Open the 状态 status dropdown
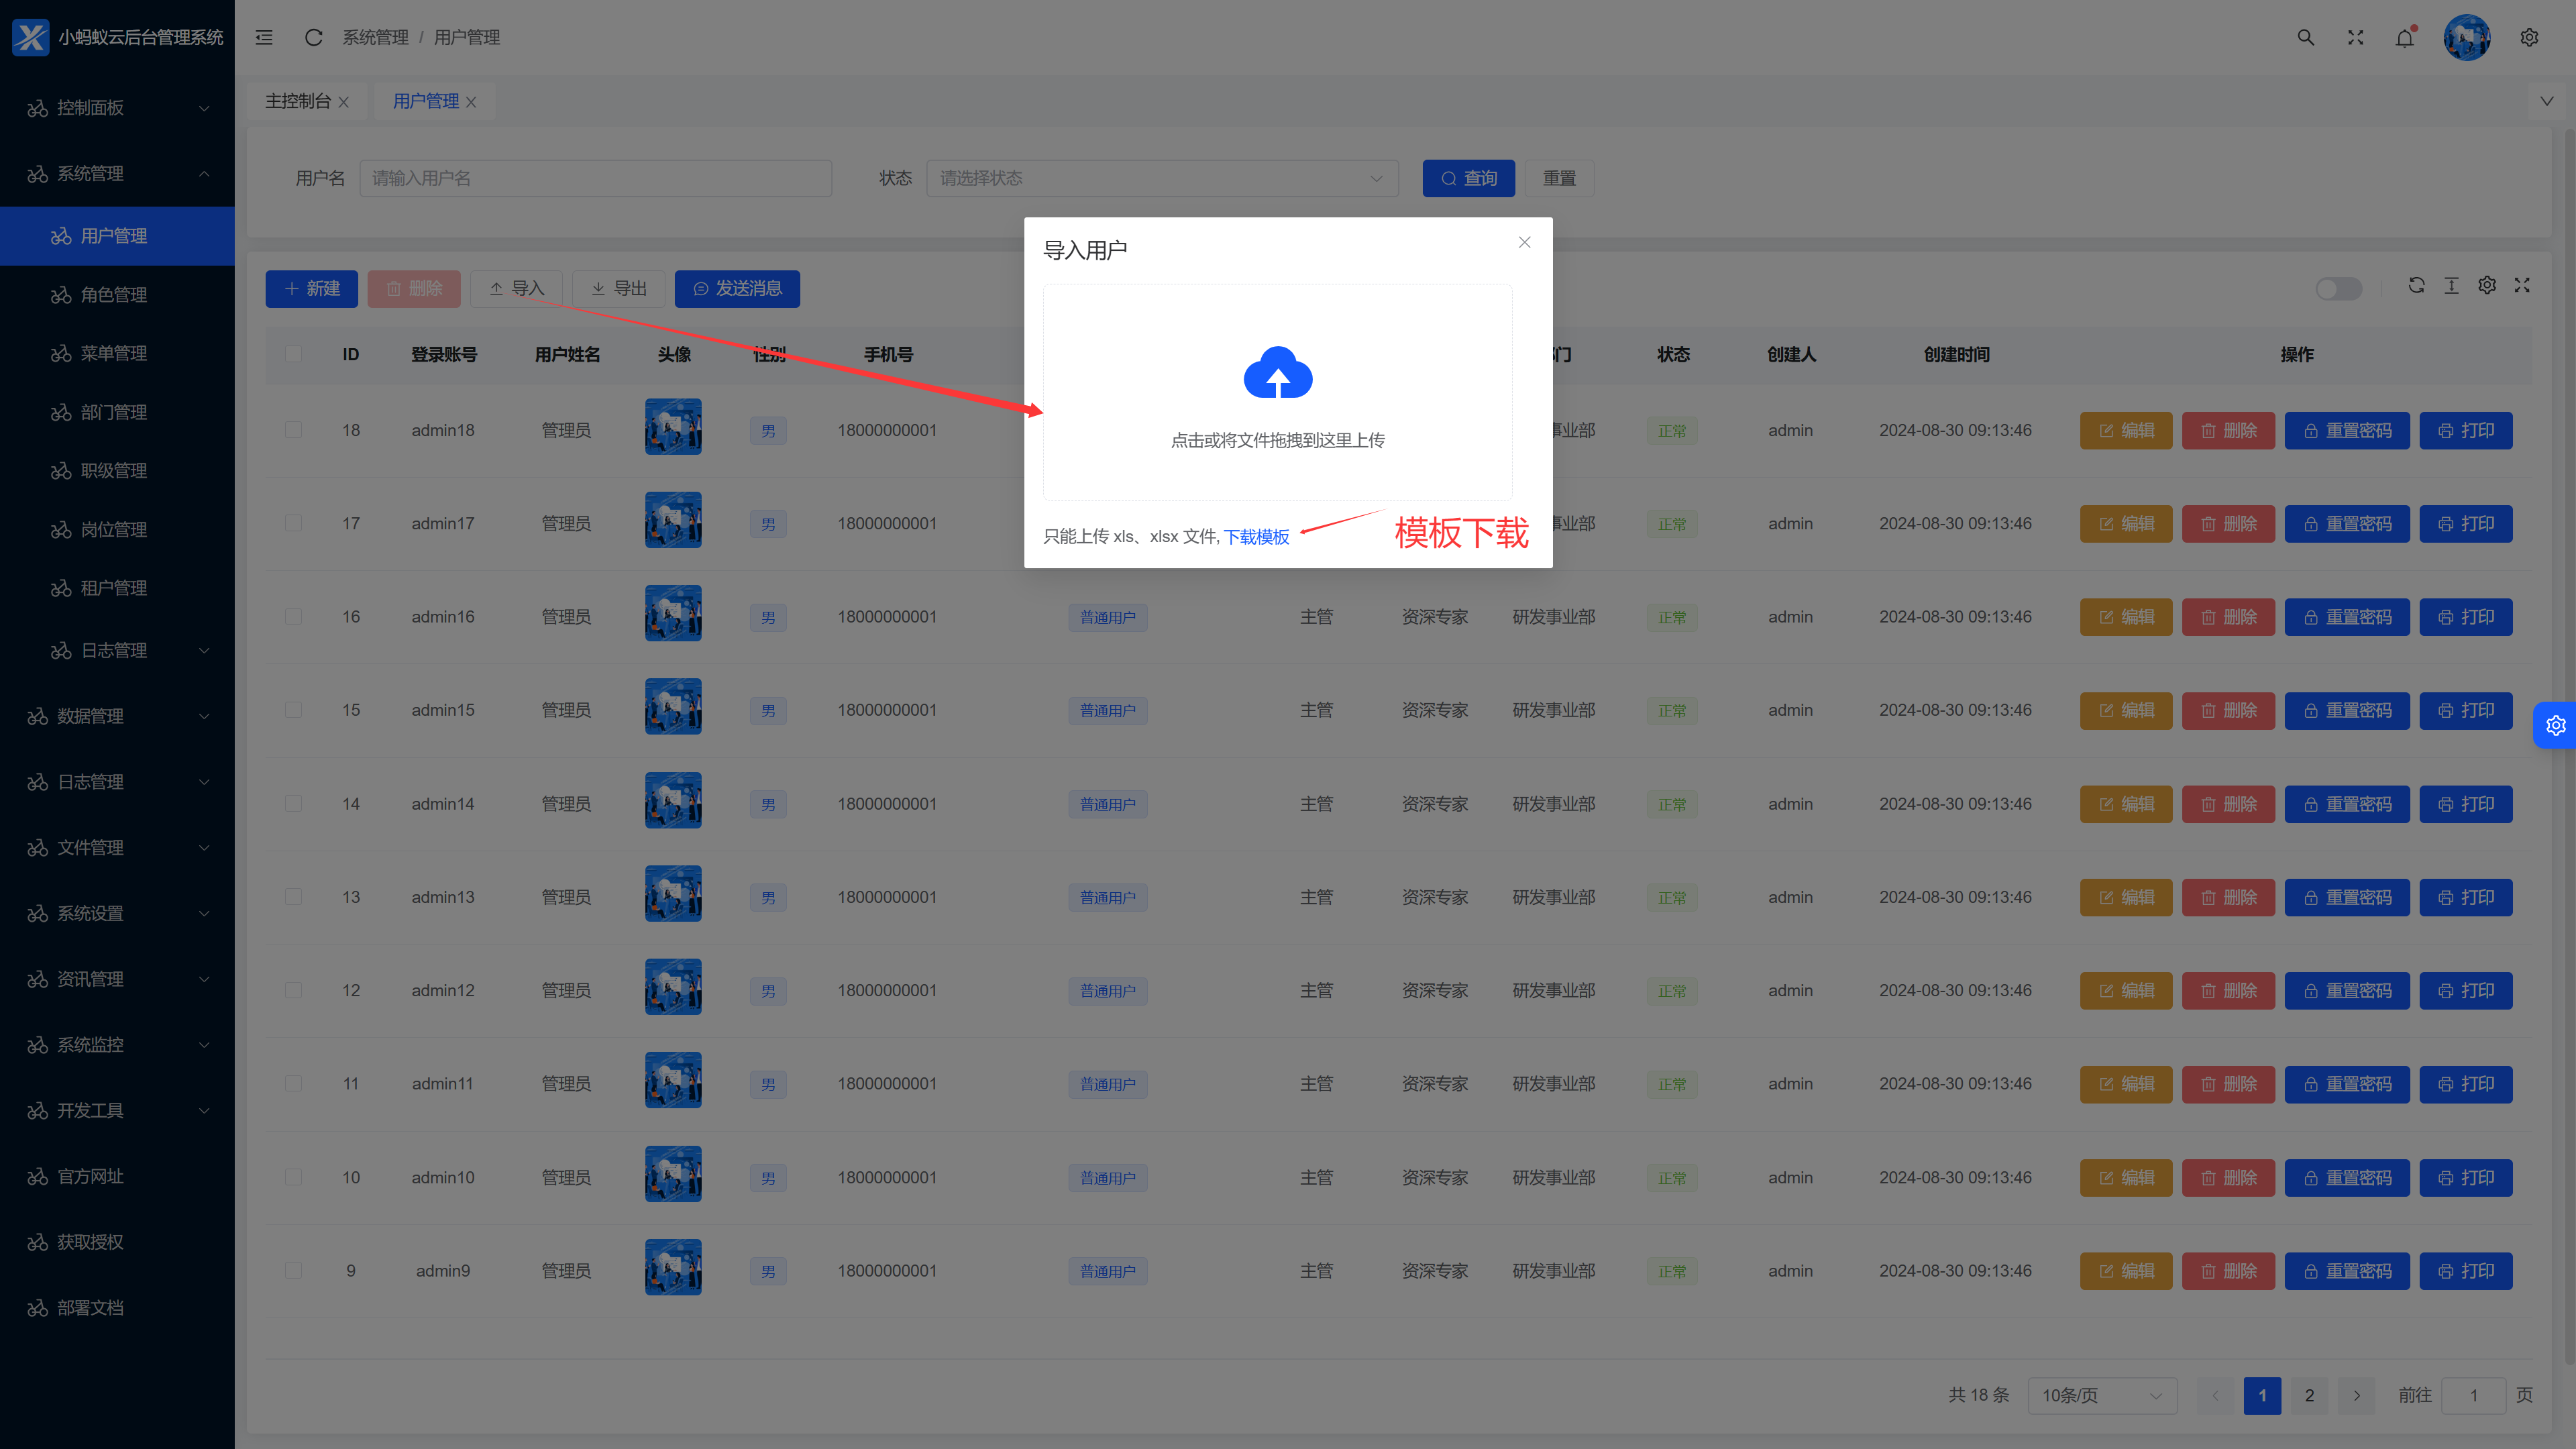This screenshot has width=2576, height=1449. point(1161,178)
